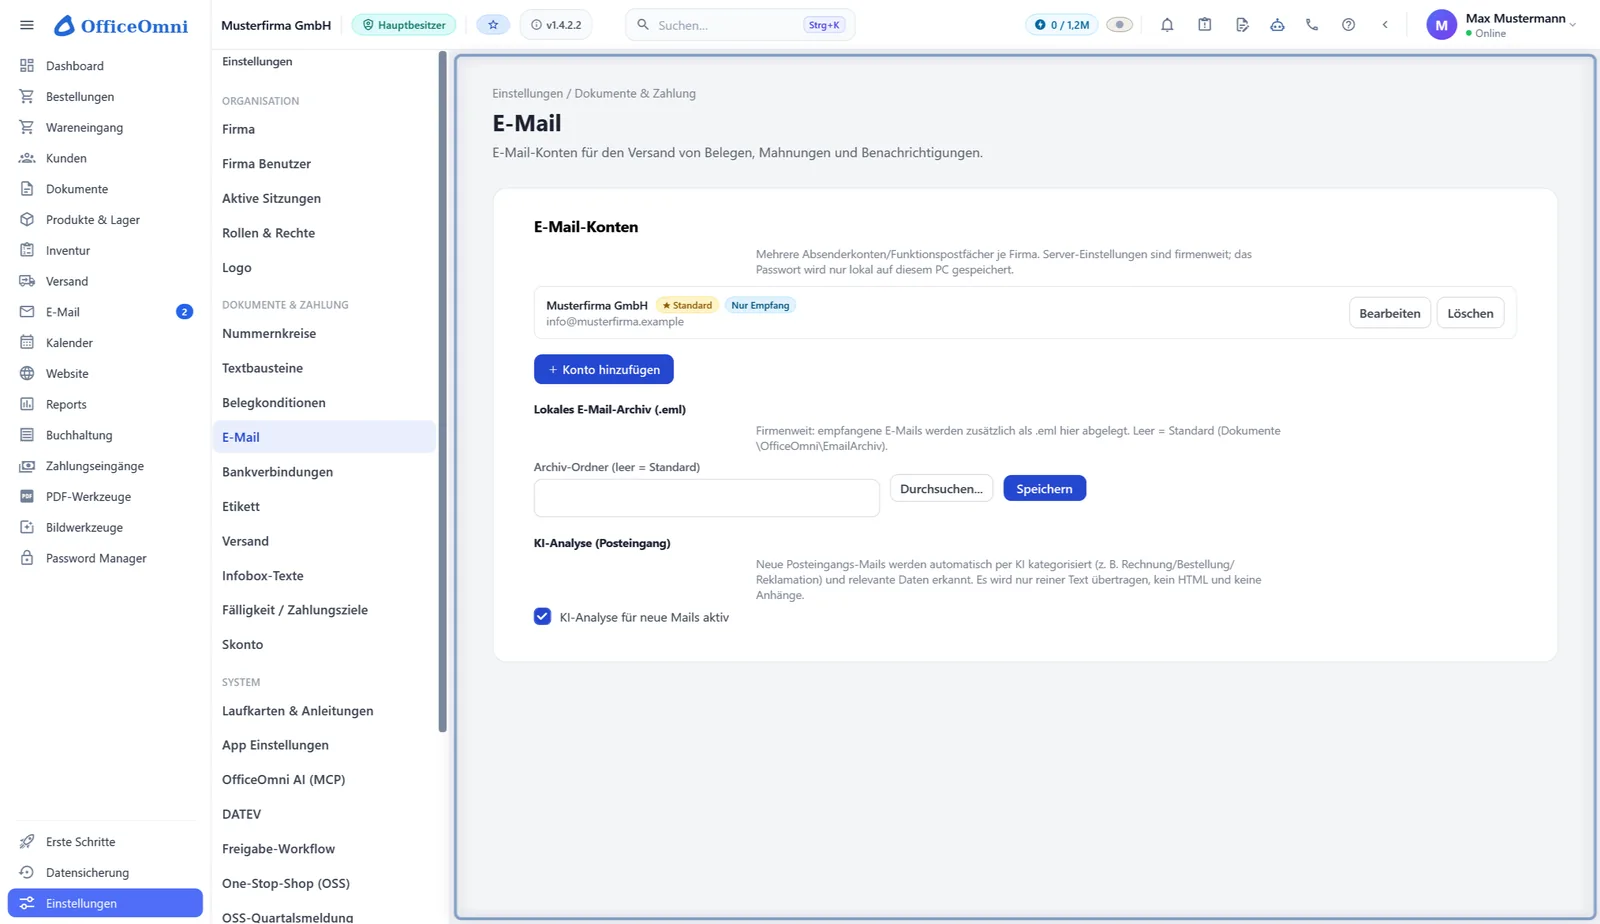Select Bankverbindungen in settings menu
This screenshot has width=1600, height=924.
(x=324, y=472)
